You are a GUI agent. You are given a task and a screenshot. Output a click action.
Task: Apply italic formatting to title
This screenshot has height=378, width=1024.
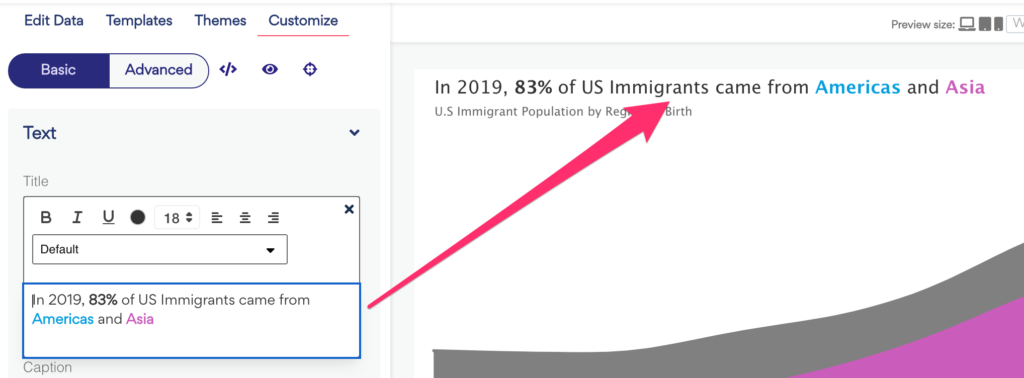(77, 217)
